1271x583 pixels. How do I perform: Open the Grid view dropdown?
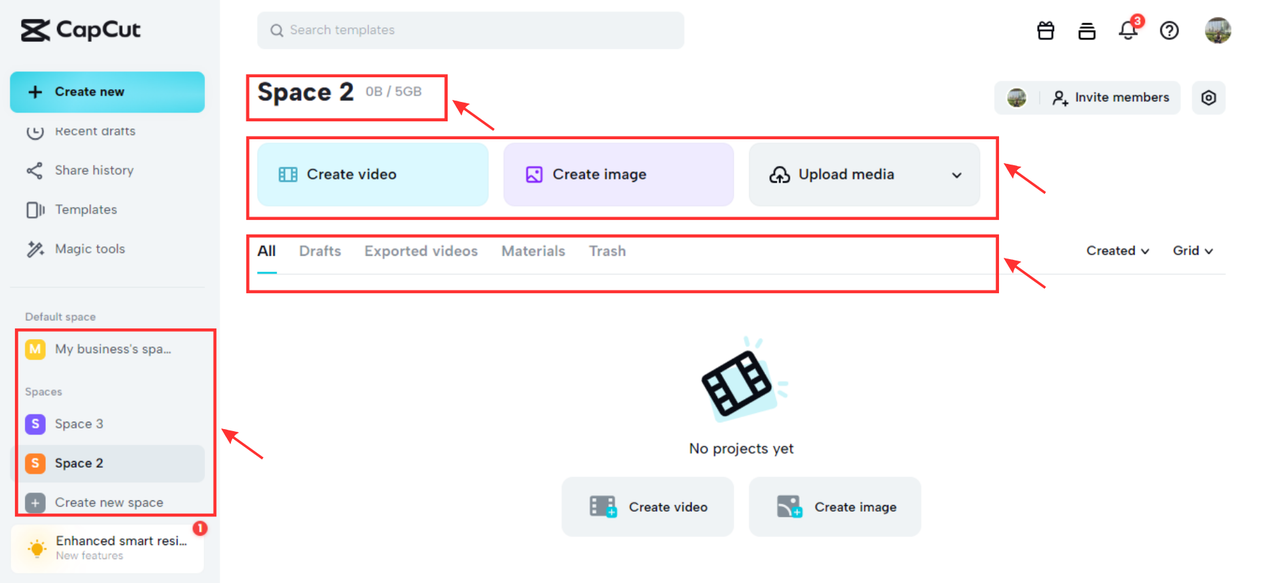click(1193, 251)
